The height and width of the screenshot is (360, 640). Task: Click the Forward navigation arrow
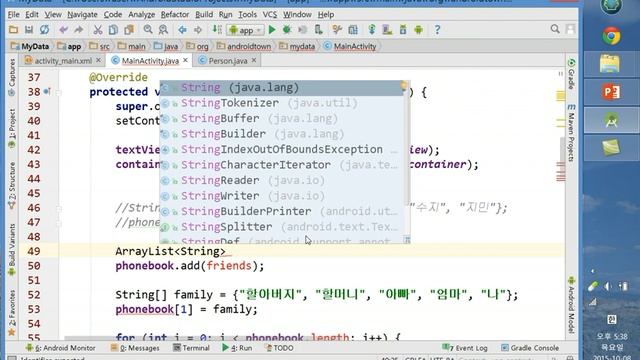pyautogui.click(x=198, y=29)
